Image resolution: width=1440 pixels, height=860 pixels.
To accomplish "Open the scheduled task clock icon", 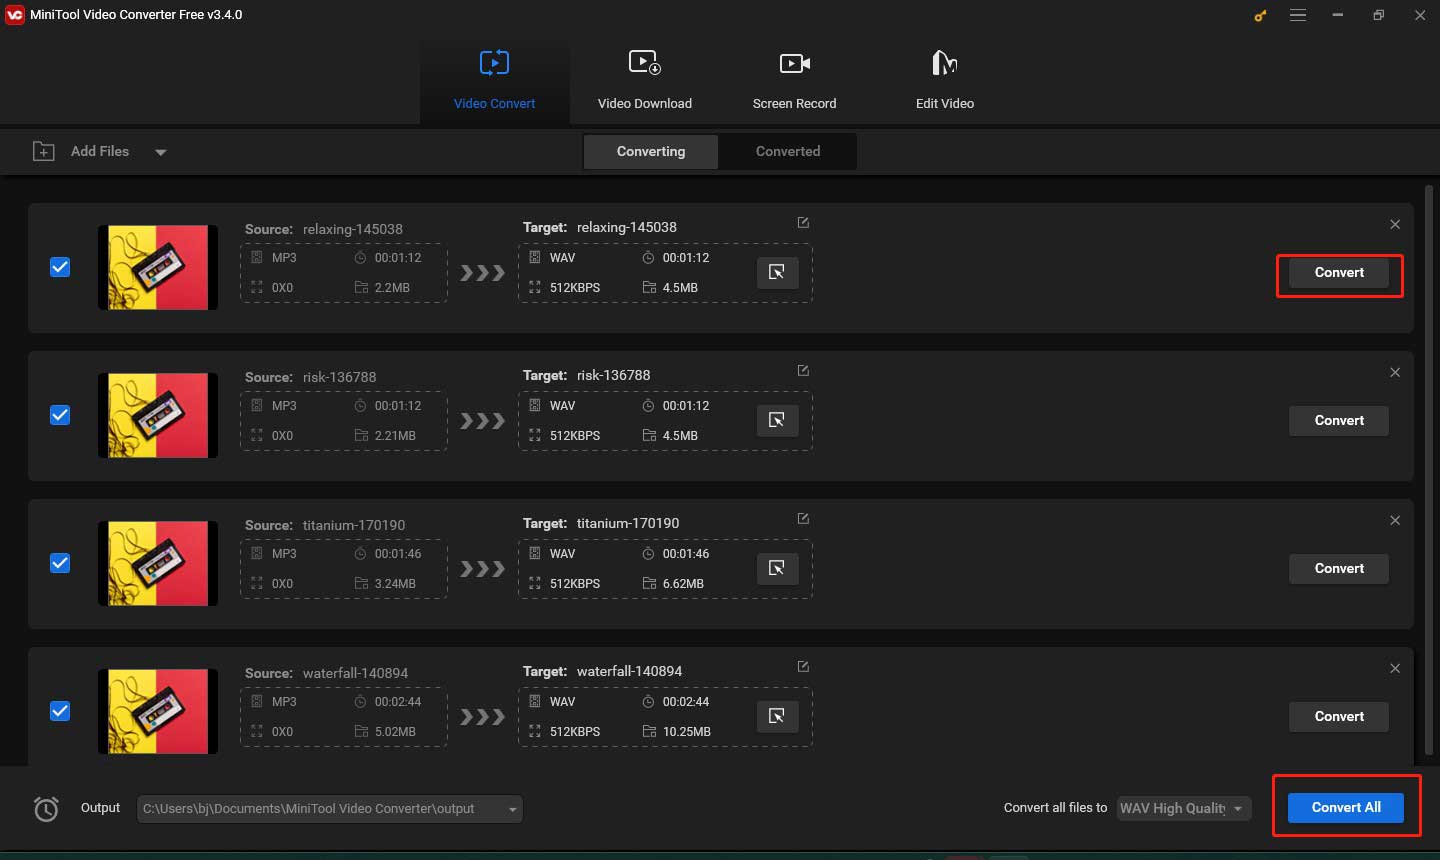I will tap(46, 809).
